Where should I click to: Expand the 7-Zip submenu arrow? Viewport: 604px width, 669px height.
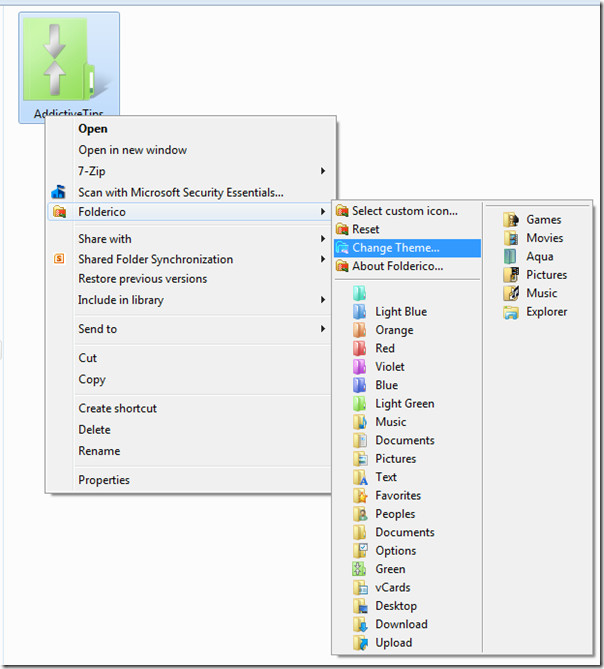pyautogui.click(x=323, y=171)
